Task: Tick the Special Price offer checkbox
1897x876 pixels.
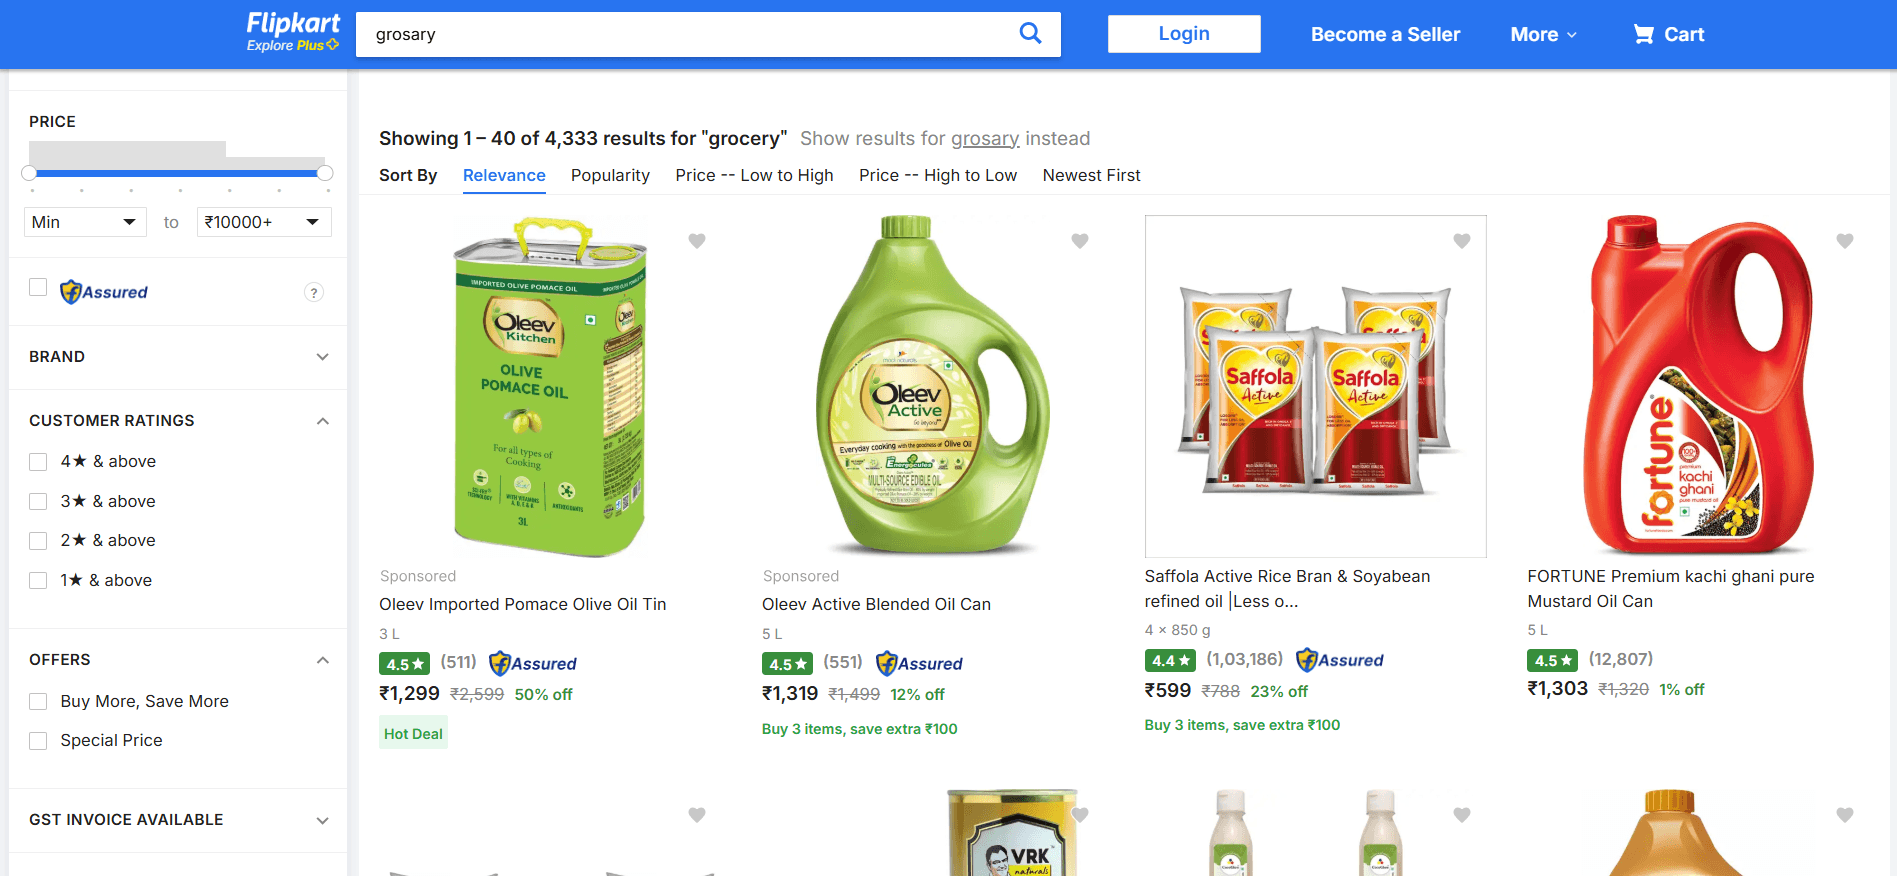Action: click(38, 741)
